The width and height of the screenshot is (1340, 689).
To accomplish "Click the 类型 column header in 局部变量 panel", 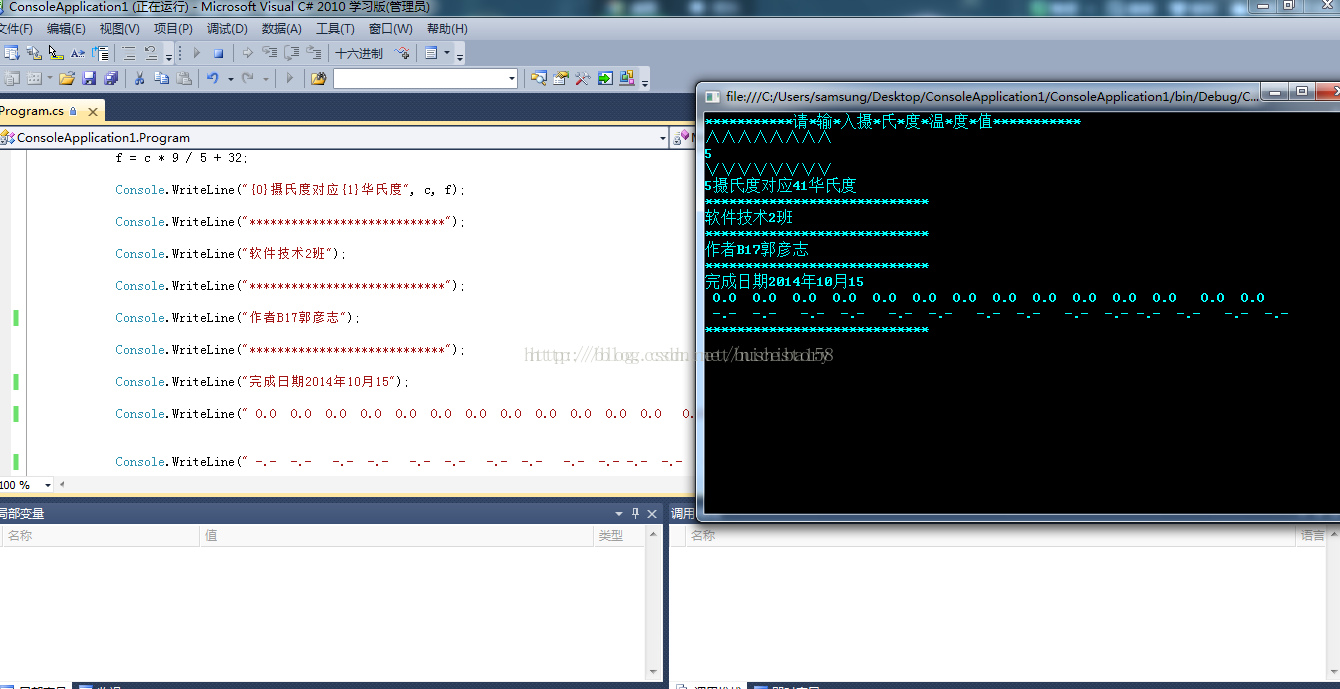I will point(620,536).
